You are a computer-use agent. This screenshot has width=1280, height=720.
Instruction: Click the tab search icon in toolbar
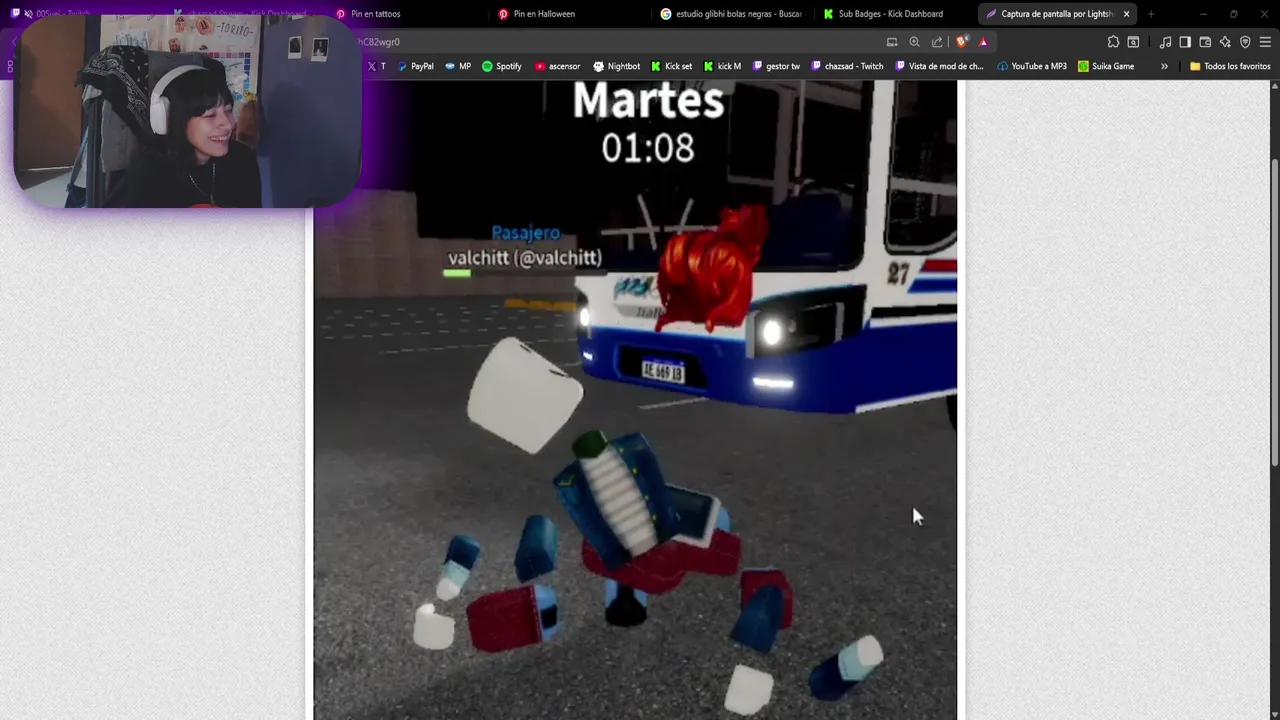tap(1133, 42)
